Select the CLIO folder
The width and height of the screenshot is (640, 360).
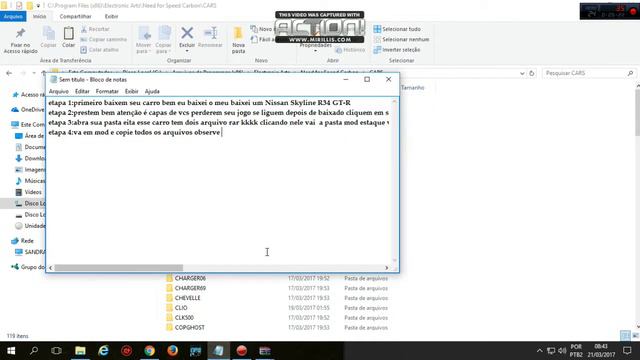pos(177,308)
